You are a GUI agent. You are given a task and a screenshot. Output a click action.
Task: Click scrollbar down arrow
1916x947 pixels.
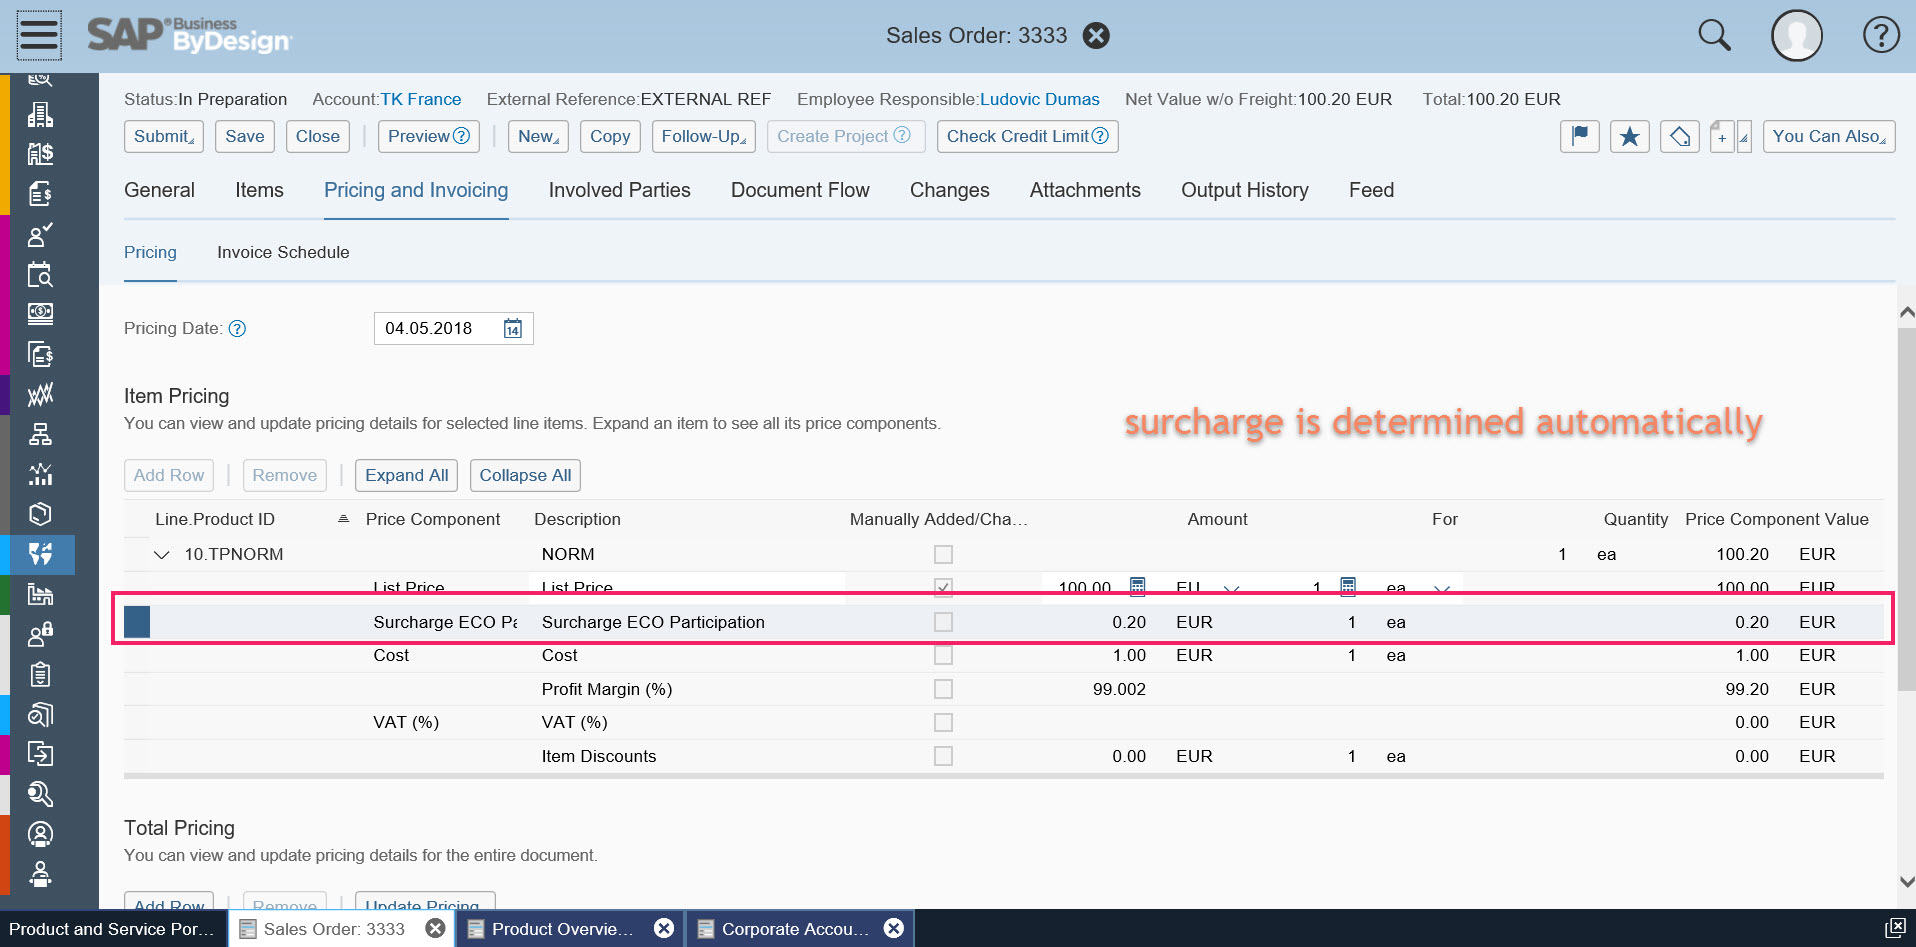click(1906, 882)
